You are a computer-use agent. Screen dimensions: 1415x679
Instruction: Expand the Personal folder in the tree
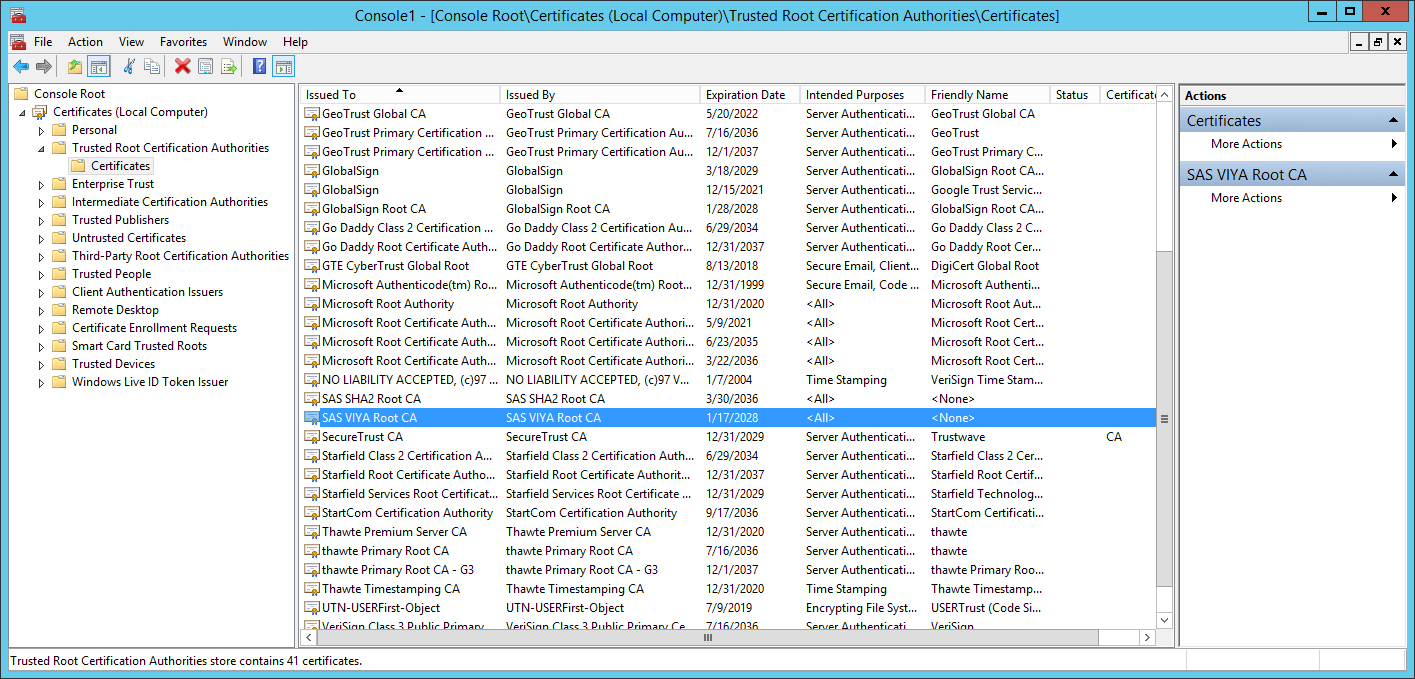pyautogui.click(x=41, y=129)
